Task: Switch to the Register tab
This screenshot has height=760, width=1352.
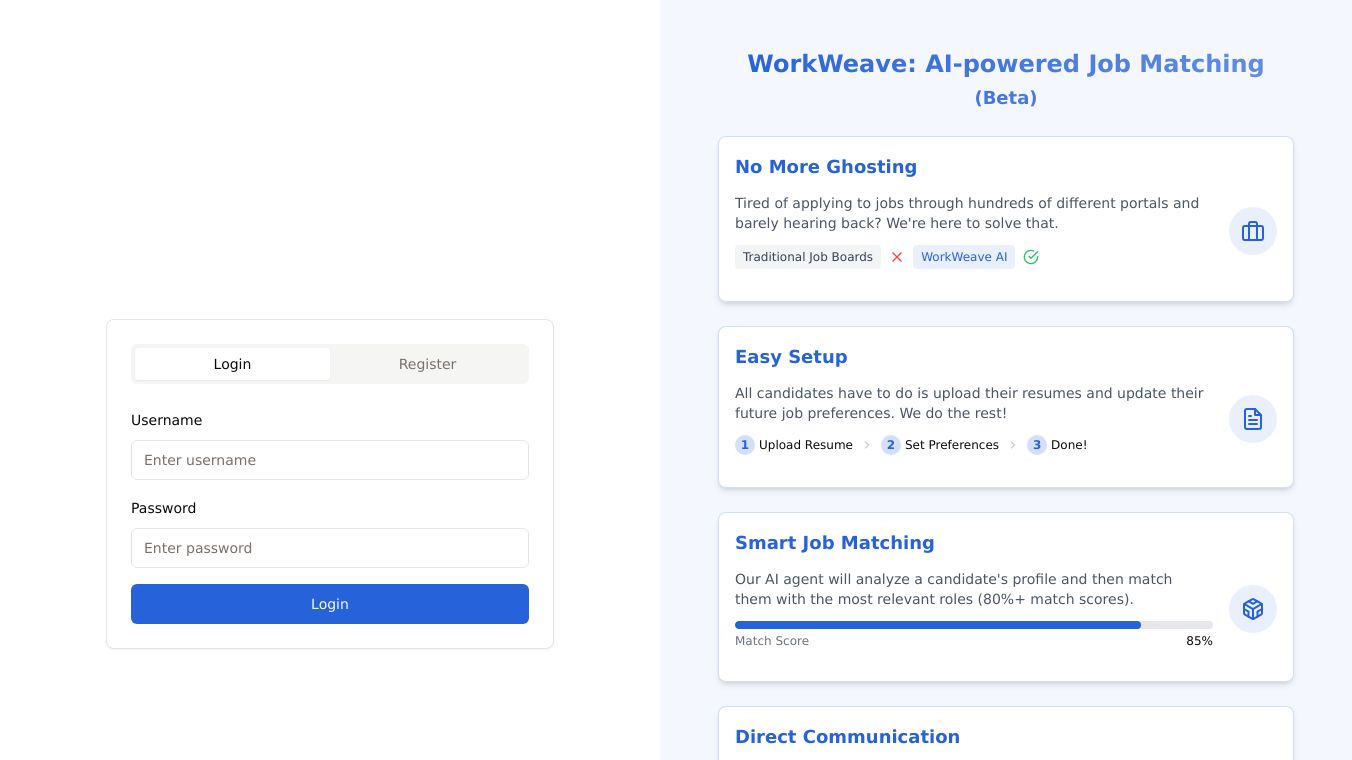Action: pos(427,364)
